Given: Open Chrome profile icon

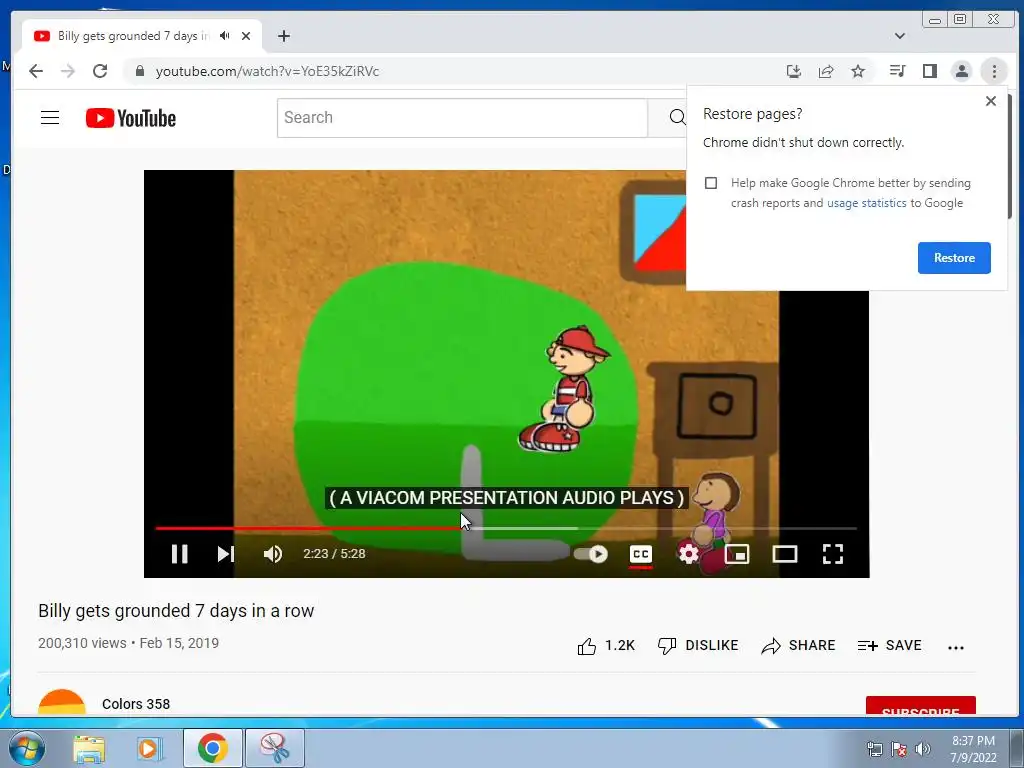Looking at the screenshot, I should pos(962,71).
